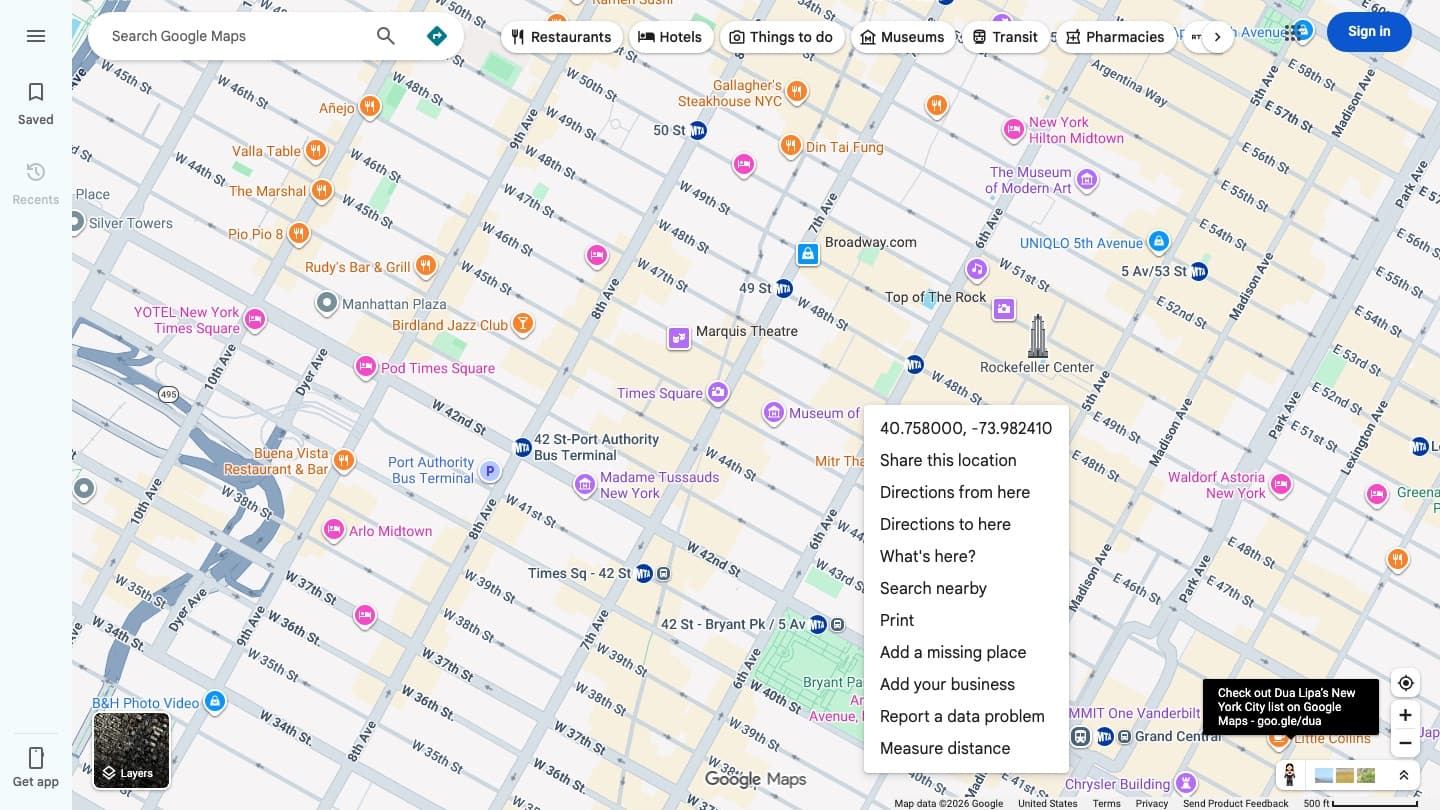This screenshot has width=1440, height=810.
Task: Select the Arlo Midtown hotel marker
Action: coord(334,530)
